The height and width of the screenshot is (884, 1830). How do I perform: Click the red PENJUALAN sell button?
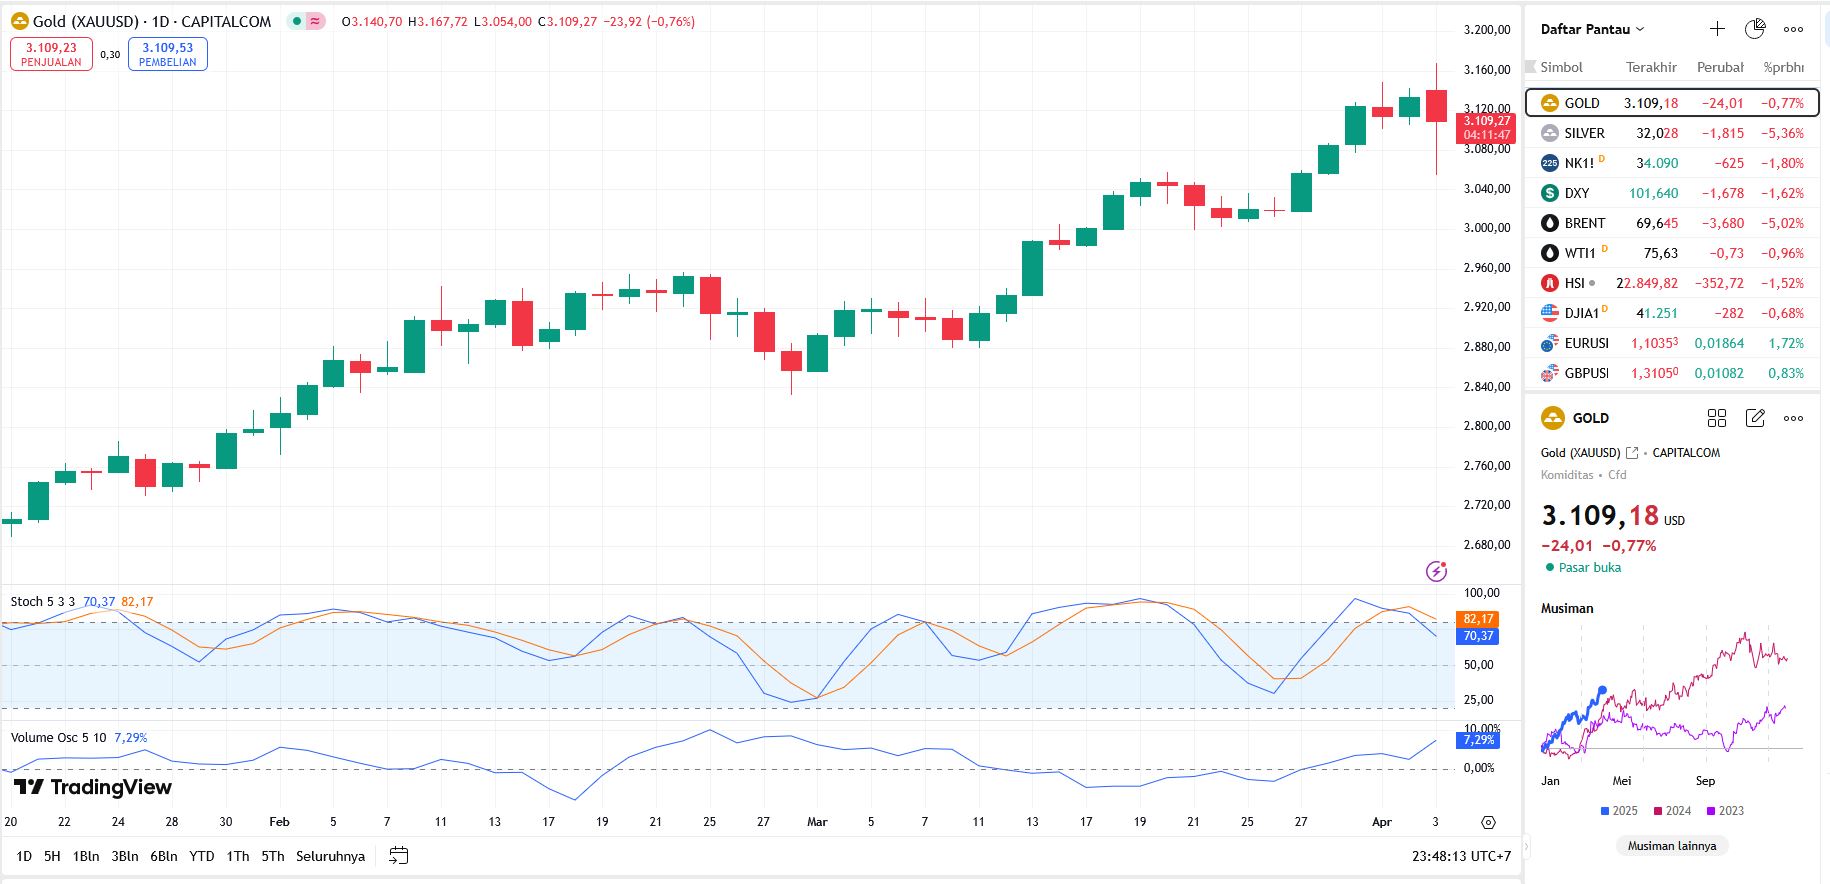coord(51,54)
